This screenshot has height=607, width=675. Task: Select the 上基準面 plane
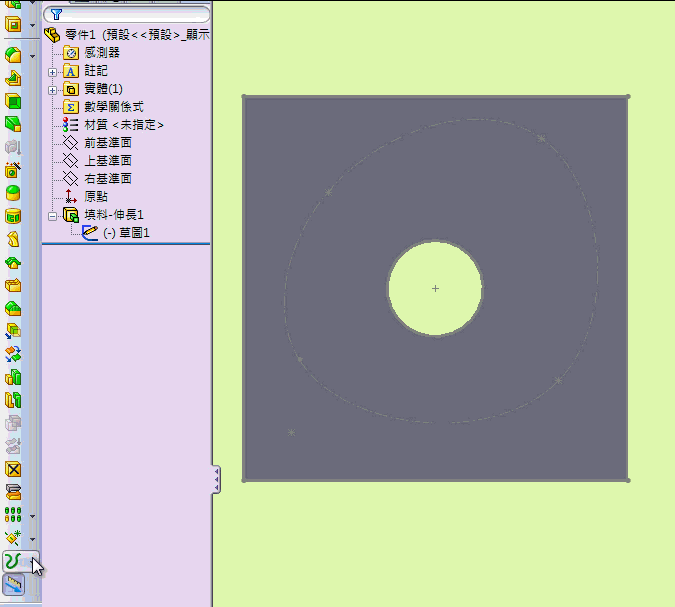(x=97, y=161)
